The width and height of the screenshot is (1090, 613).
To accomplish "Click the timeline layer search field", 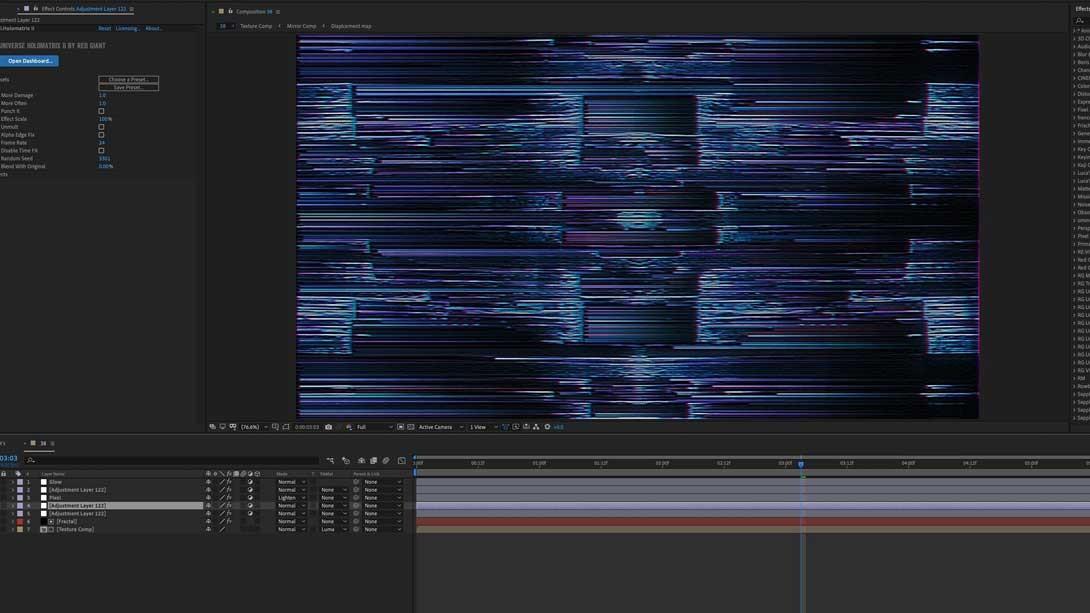I will click(x=172, y=460).
